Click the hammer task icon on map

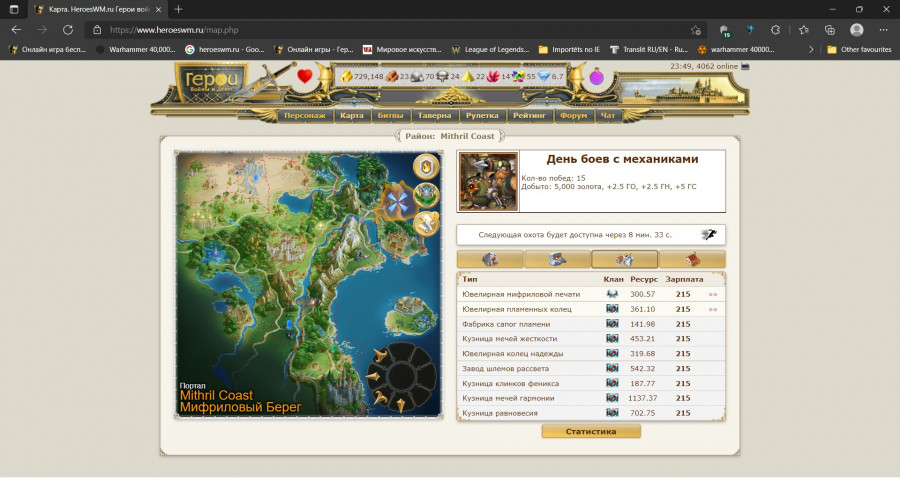click(x=426, y=223)
